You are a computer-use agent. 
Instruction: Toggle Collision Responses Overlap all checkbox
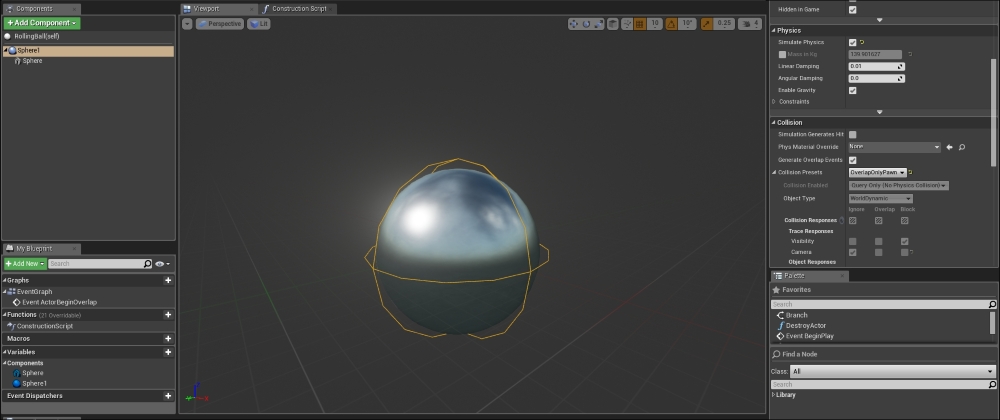[879, 221]
